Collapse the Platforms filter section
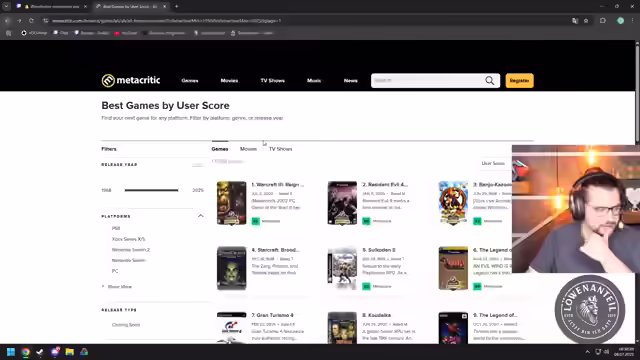640x360 pixels. click(x=200, y=216)
